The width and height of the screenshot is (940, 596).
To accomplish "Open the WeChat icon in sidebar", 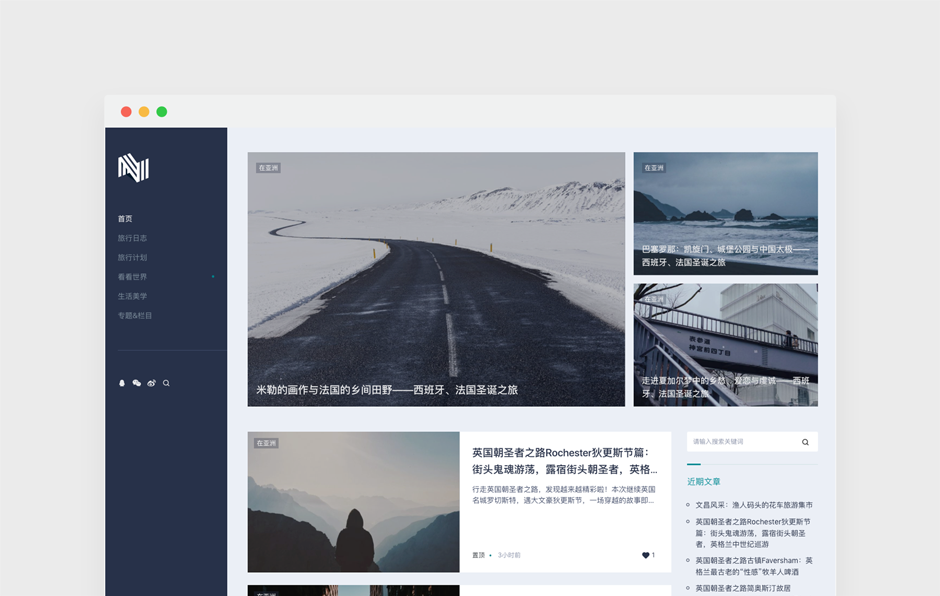I will (137, 383).
